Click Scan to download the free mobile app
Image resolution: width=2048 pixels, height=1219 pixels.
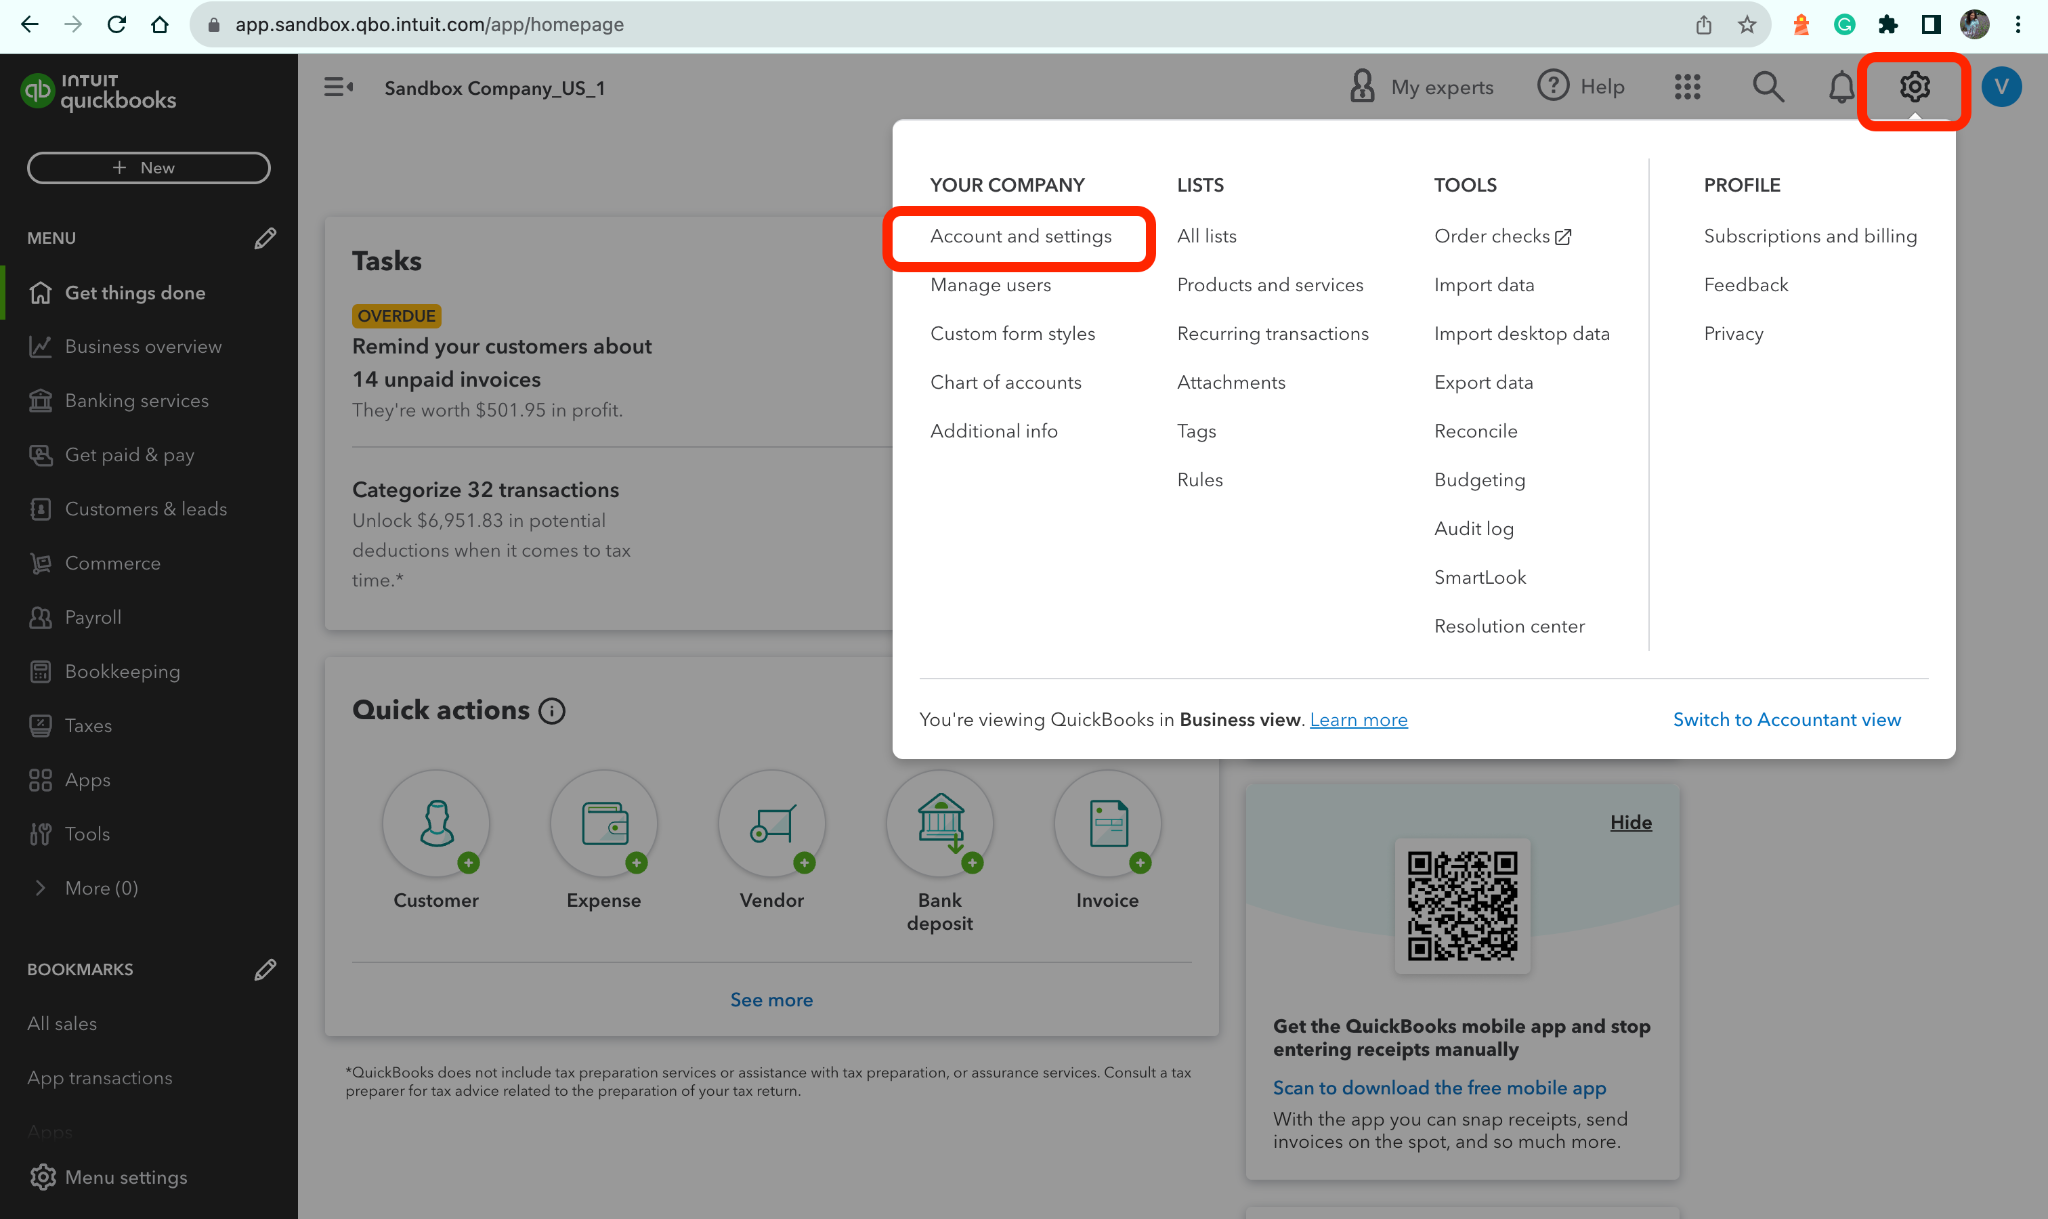(1439, 1088)
